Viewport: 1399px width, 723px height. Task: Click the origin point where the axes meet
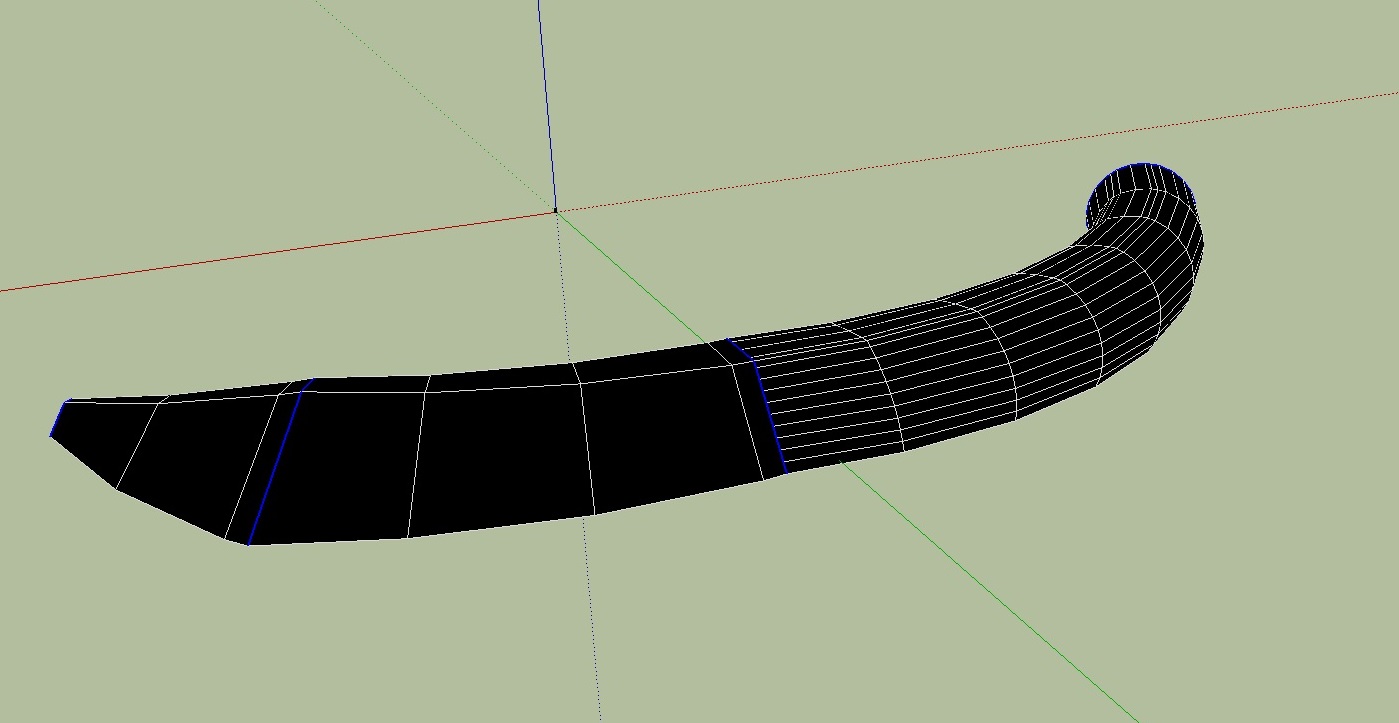tap(555, 210)
